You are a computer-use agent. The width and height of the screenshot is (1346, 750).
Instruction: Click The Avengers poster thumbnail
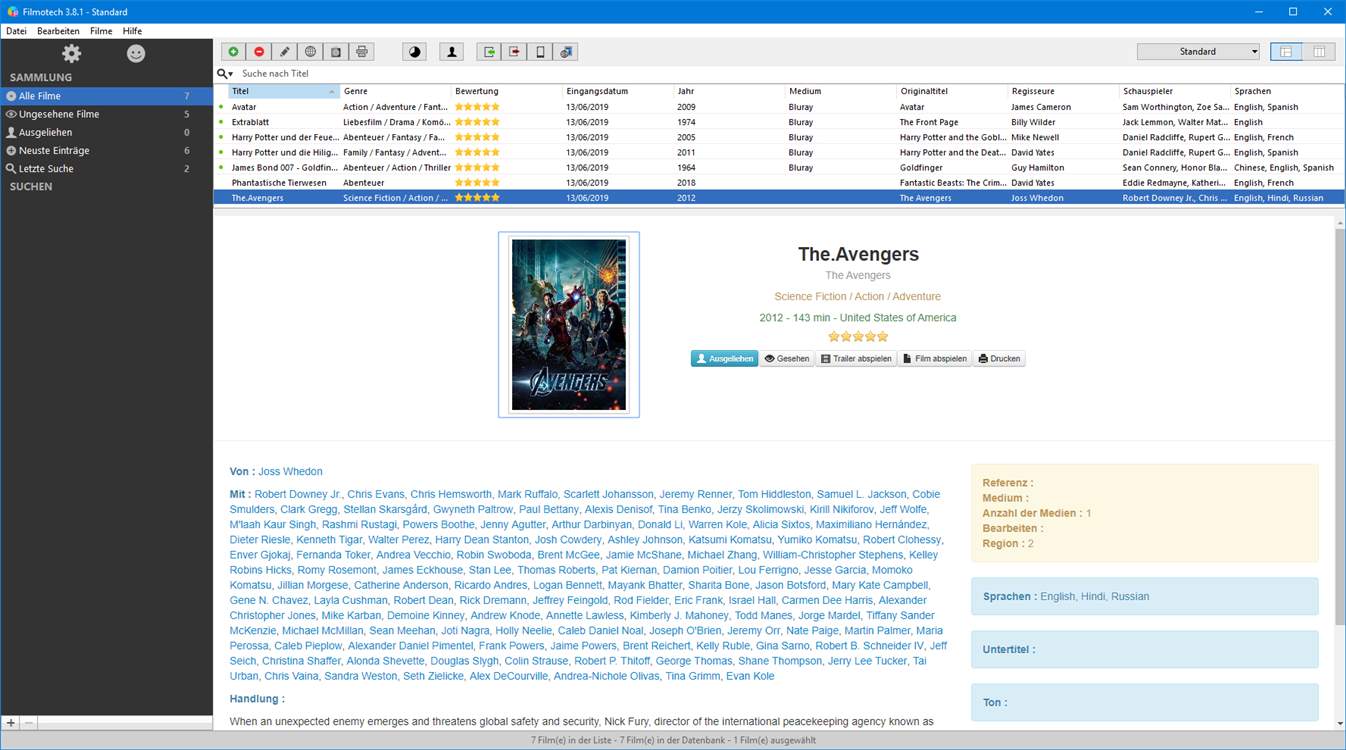click(x=569, y=324)
